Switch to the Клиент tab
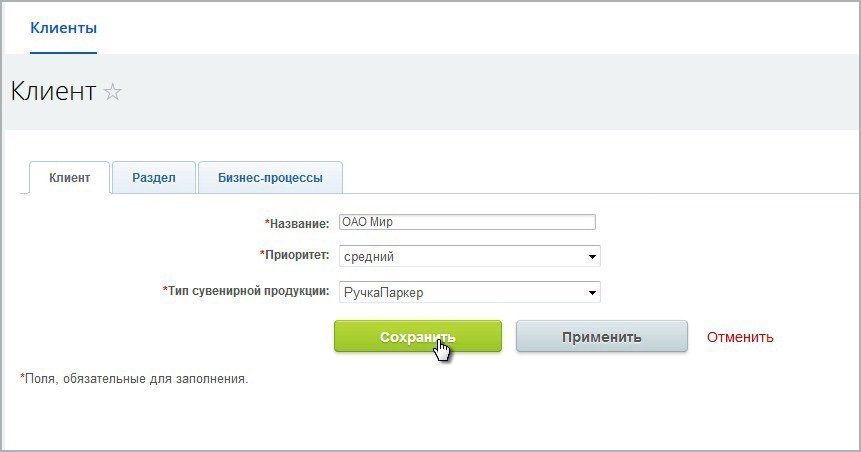 tap(70, 178)
